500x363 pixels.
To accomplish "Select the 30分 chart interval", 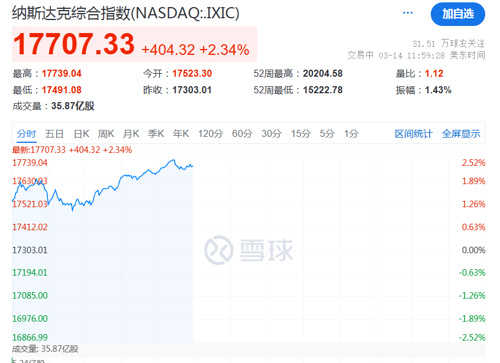I will 271,134.
